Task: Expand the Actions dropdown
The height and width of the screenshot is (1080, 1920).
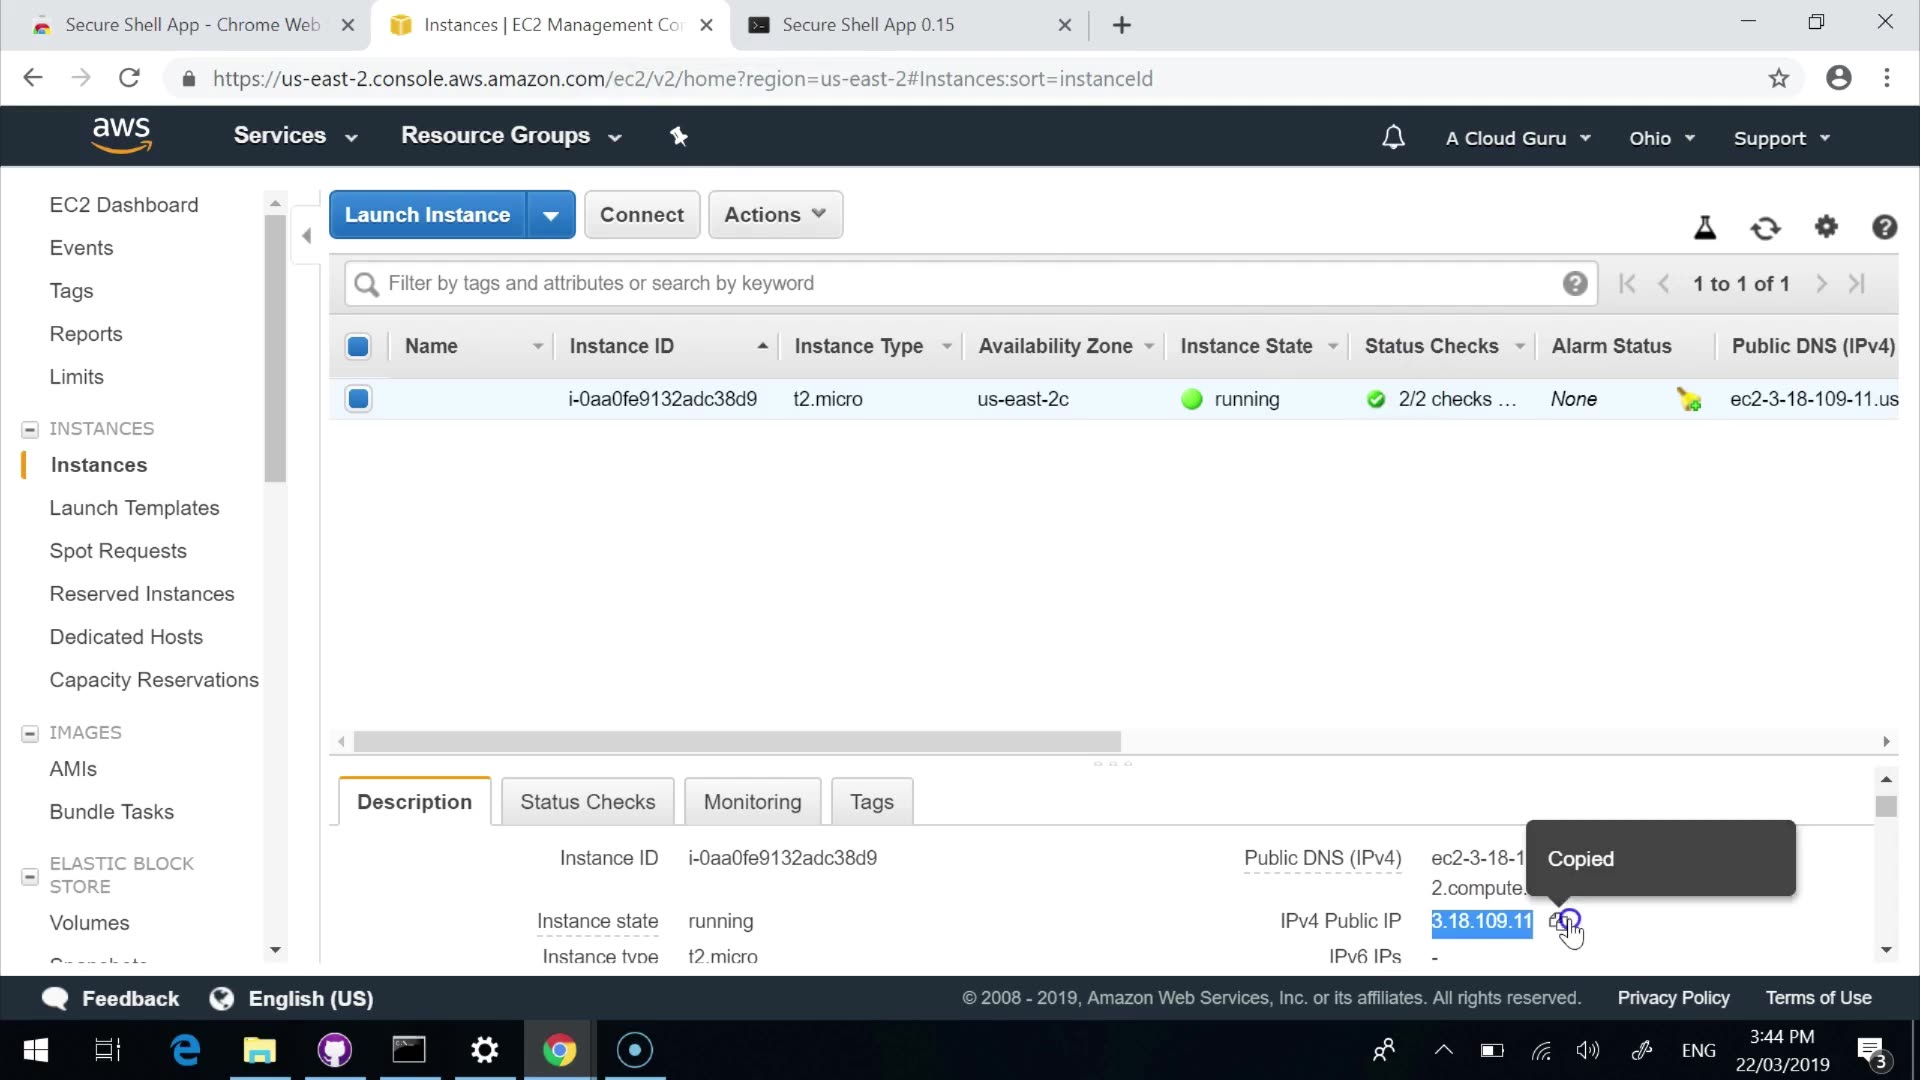Action: pos(775,215)
